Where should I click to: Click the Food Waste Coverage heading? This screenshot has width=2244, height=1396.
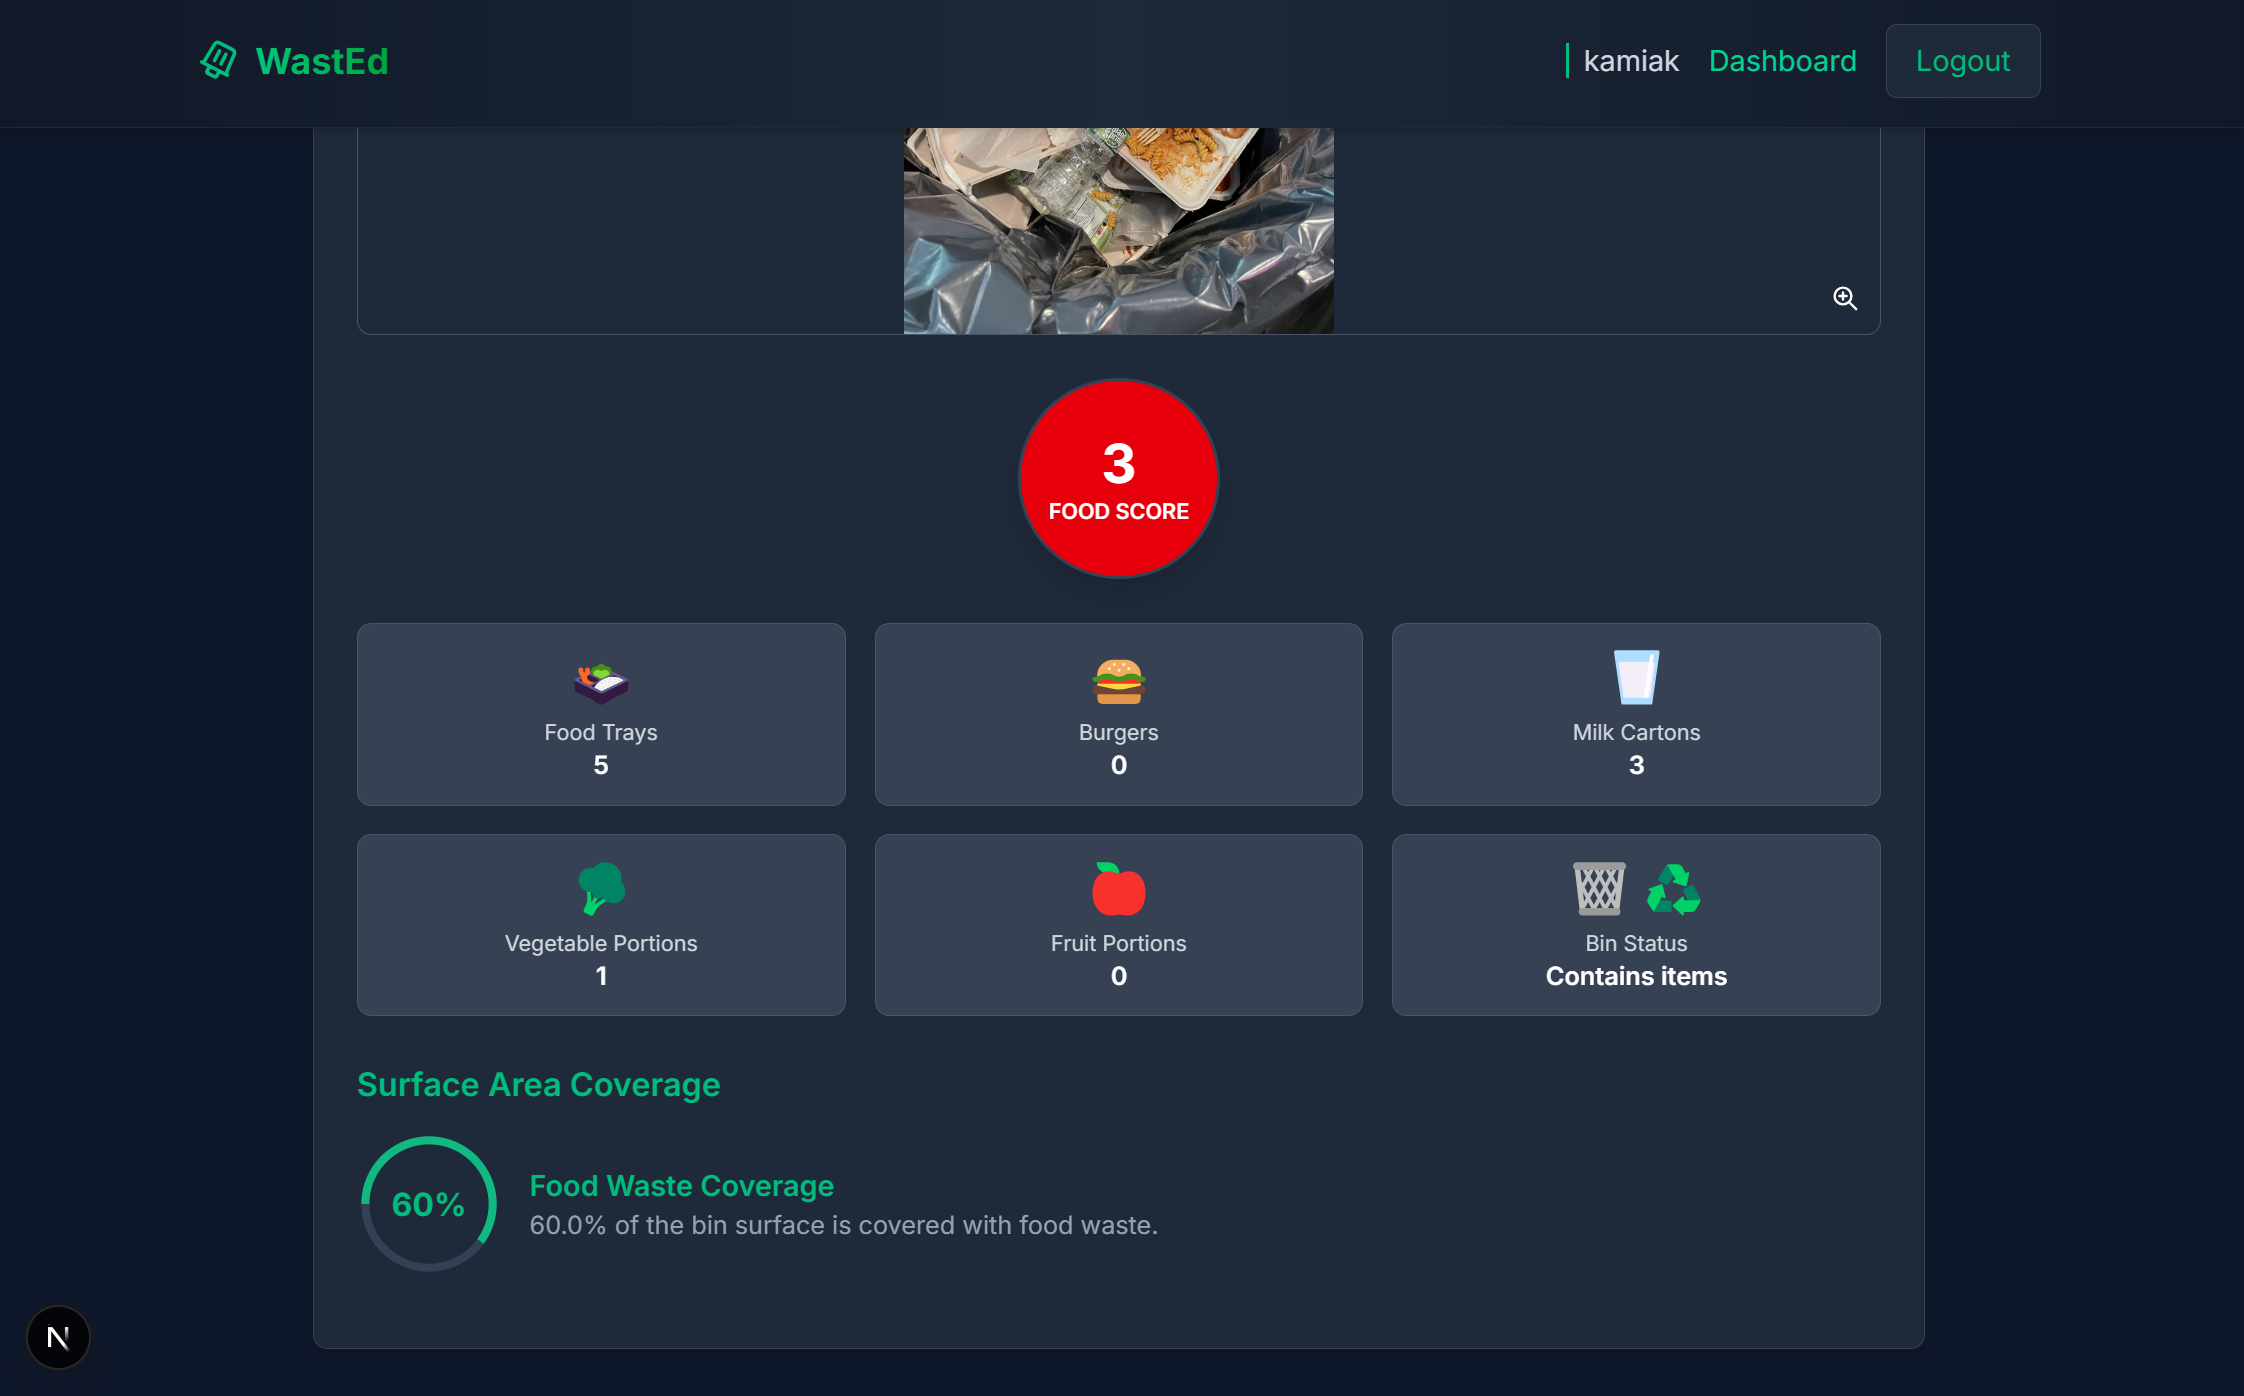681,1185
